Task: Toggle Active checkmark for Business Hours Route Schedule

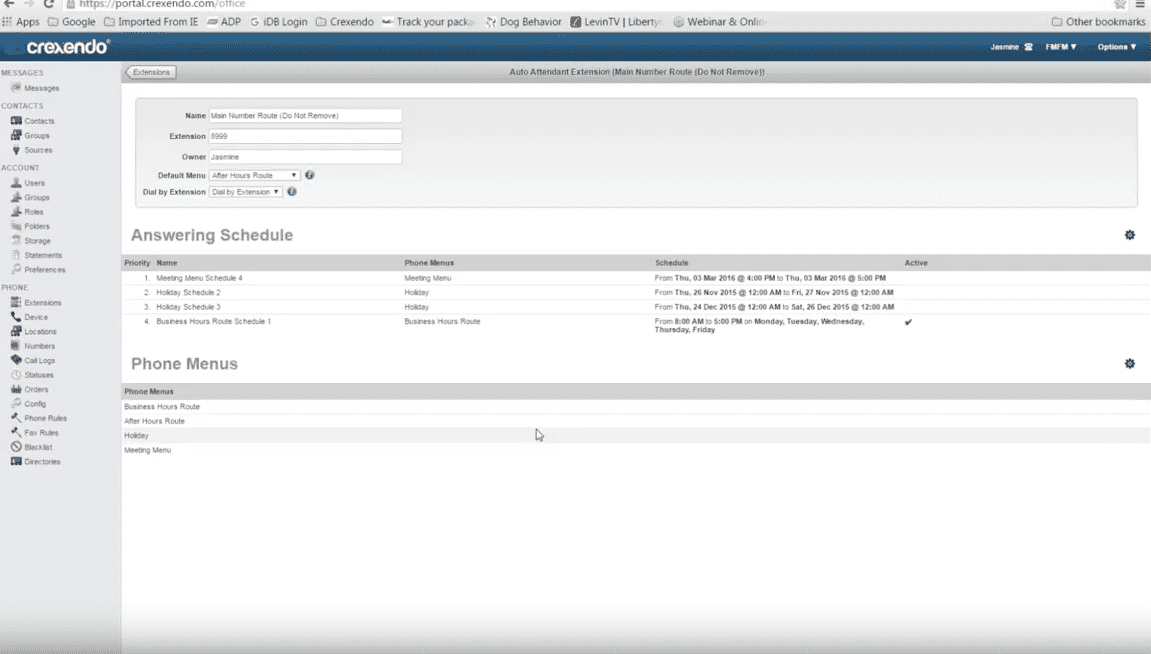Action: (908, 322)
